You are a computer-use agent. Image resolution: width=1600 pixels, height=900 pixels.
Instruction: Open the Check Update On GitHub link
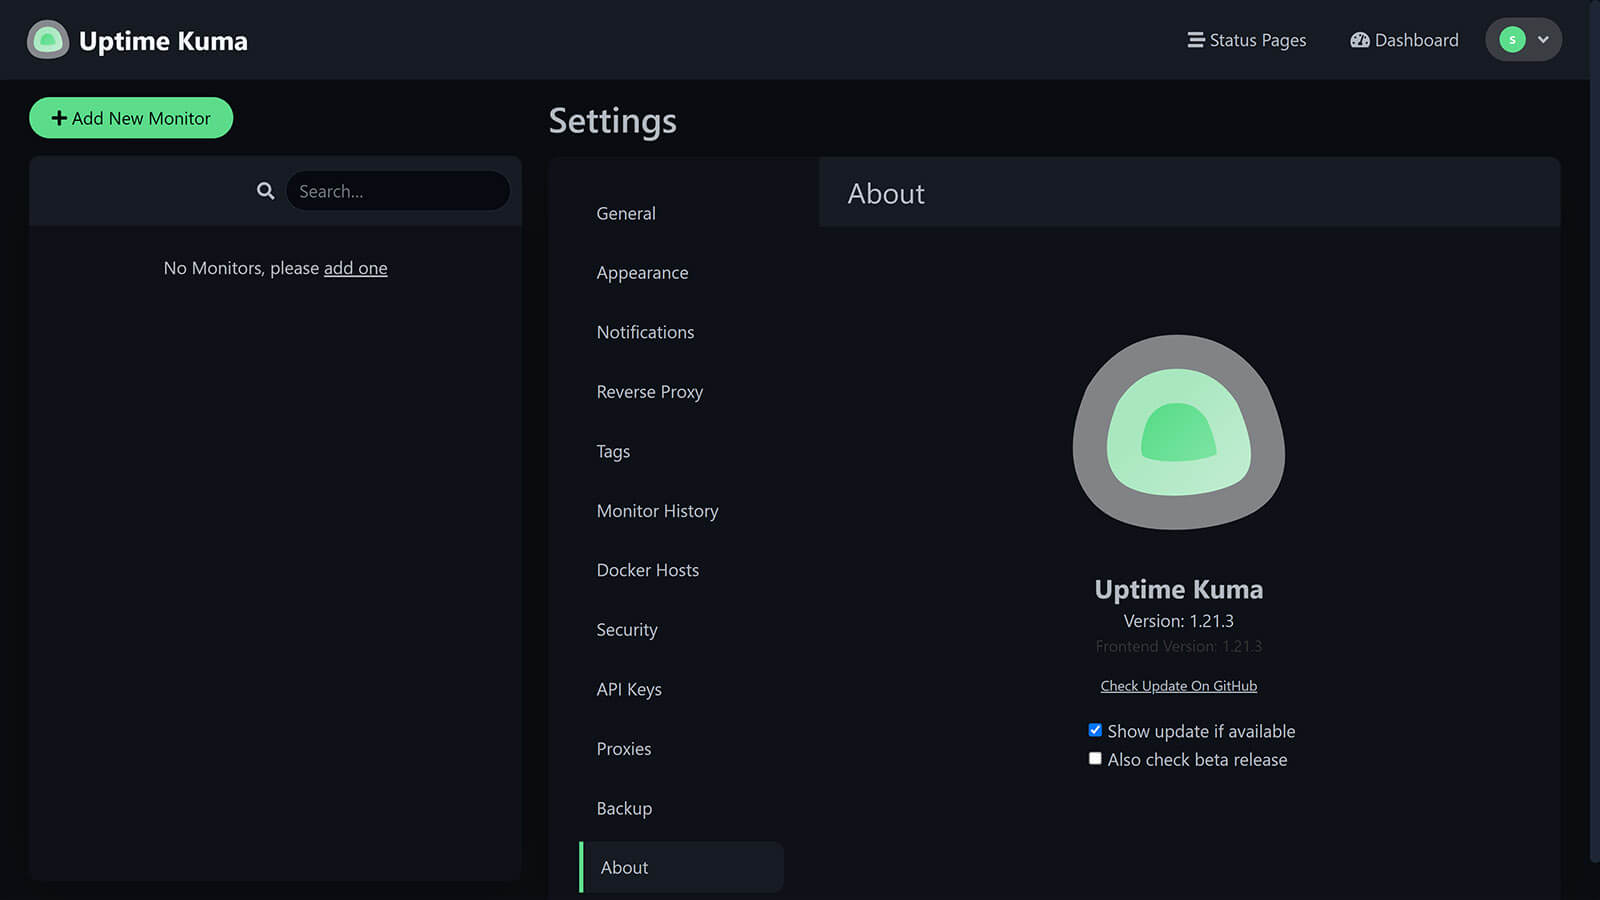pos(1178,685)
